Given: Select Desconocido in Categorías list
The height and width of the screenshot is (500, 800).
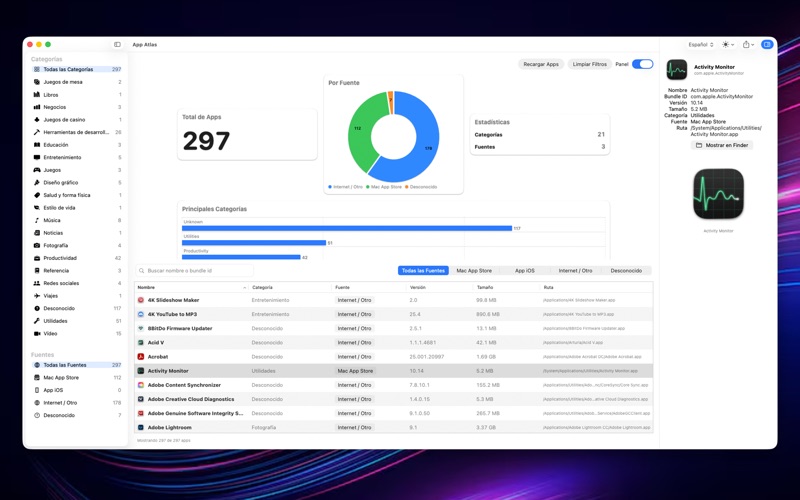Looking at the screenshot, I should pos(77,308).
